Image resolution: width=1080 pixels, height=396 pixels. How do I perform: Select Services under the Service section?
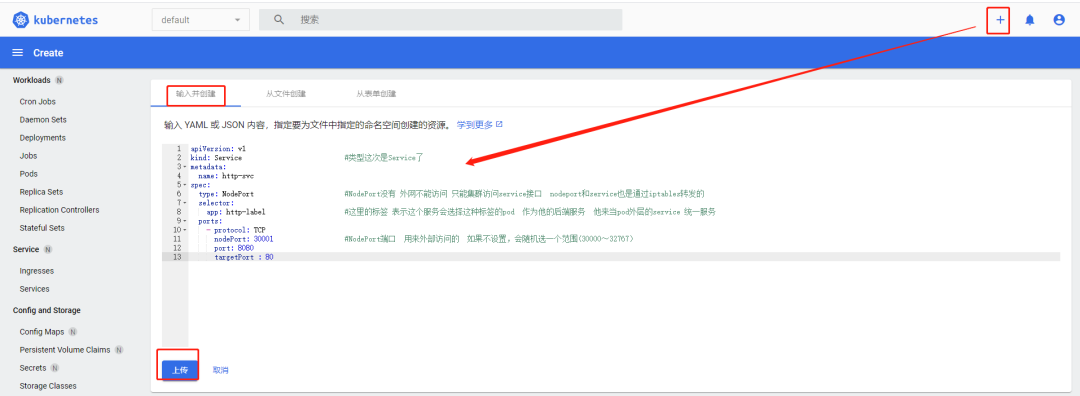pos(34,289)
